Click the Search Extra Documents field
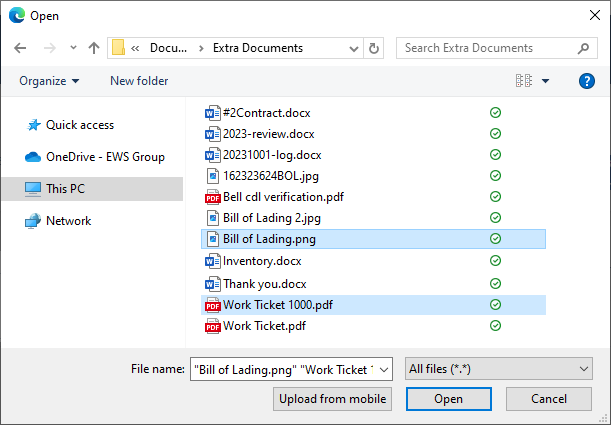Screen dimensions: 611x425 click(x=485, y=48)
